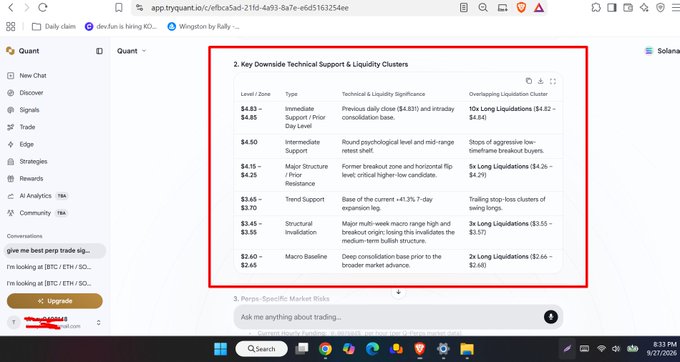
Task: Click the zoom magnifier icon in address bar
Action: [x=483, y=7]
